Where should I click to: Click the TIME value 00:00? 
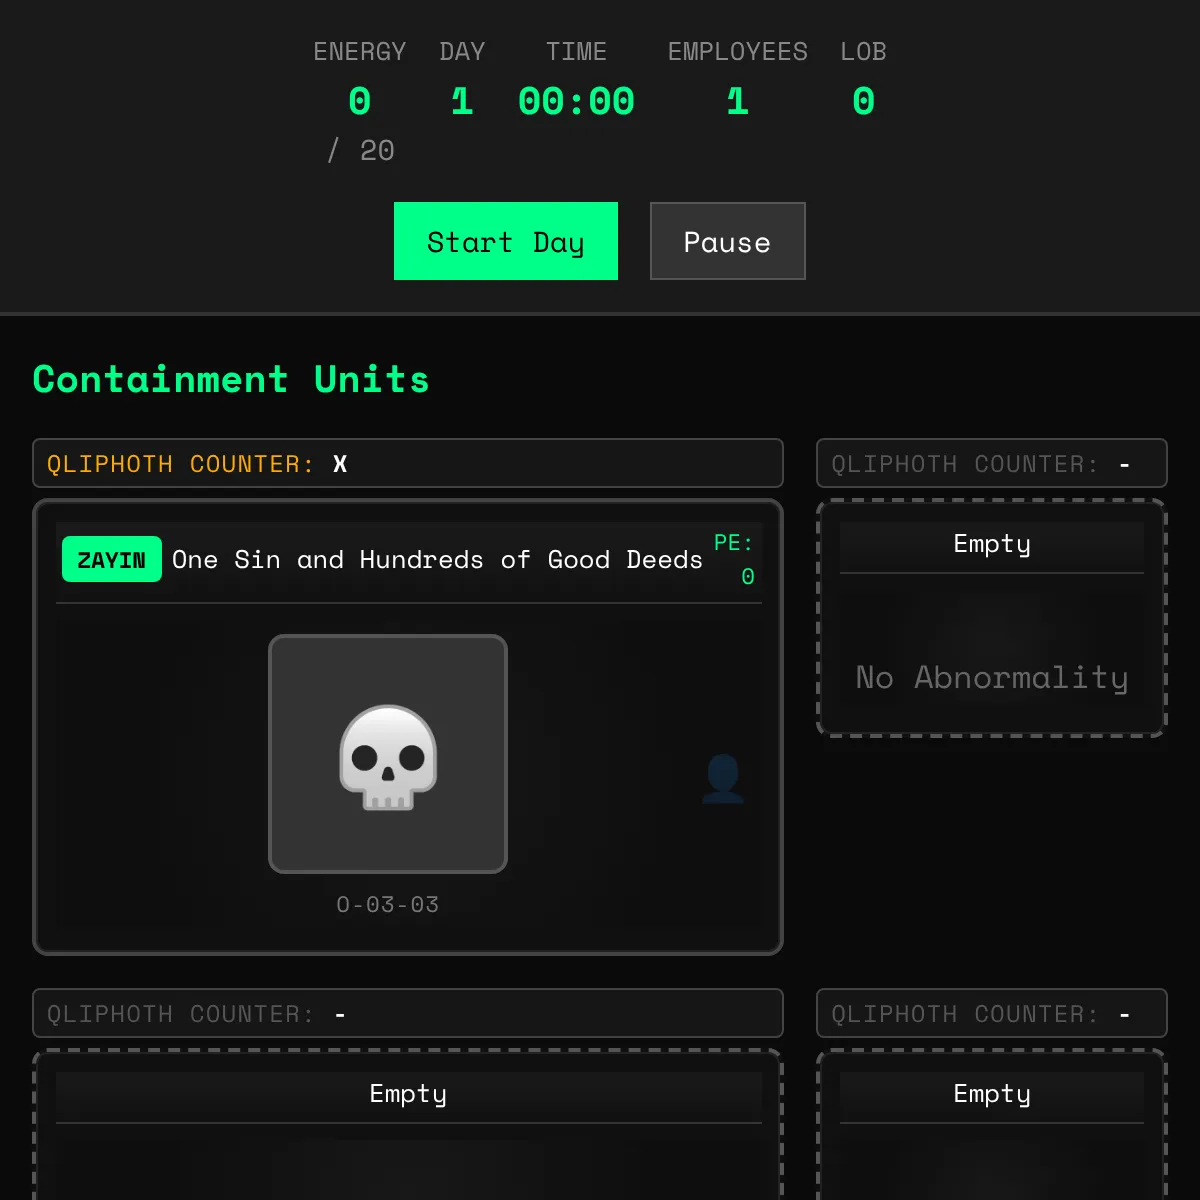pos(576,101)
